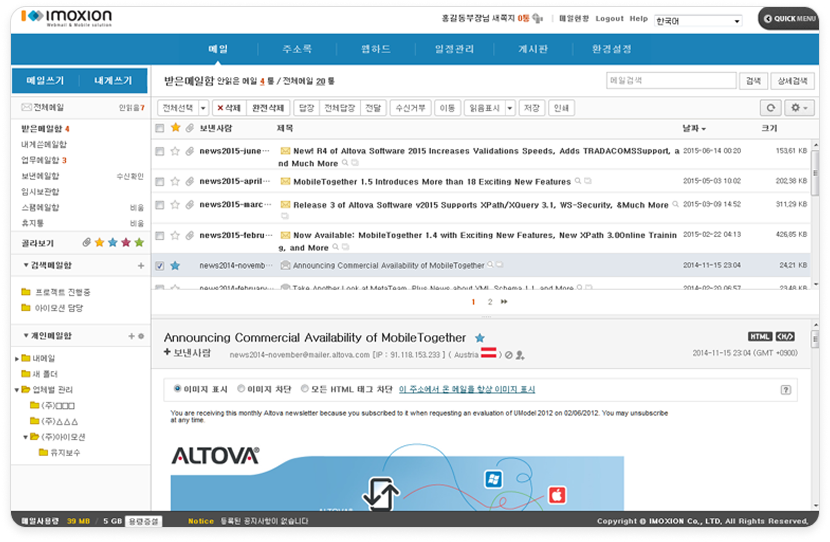Uncheck the news2014-novemb mail checkbox
Viewport: 830px width, 542px height.
159,266
